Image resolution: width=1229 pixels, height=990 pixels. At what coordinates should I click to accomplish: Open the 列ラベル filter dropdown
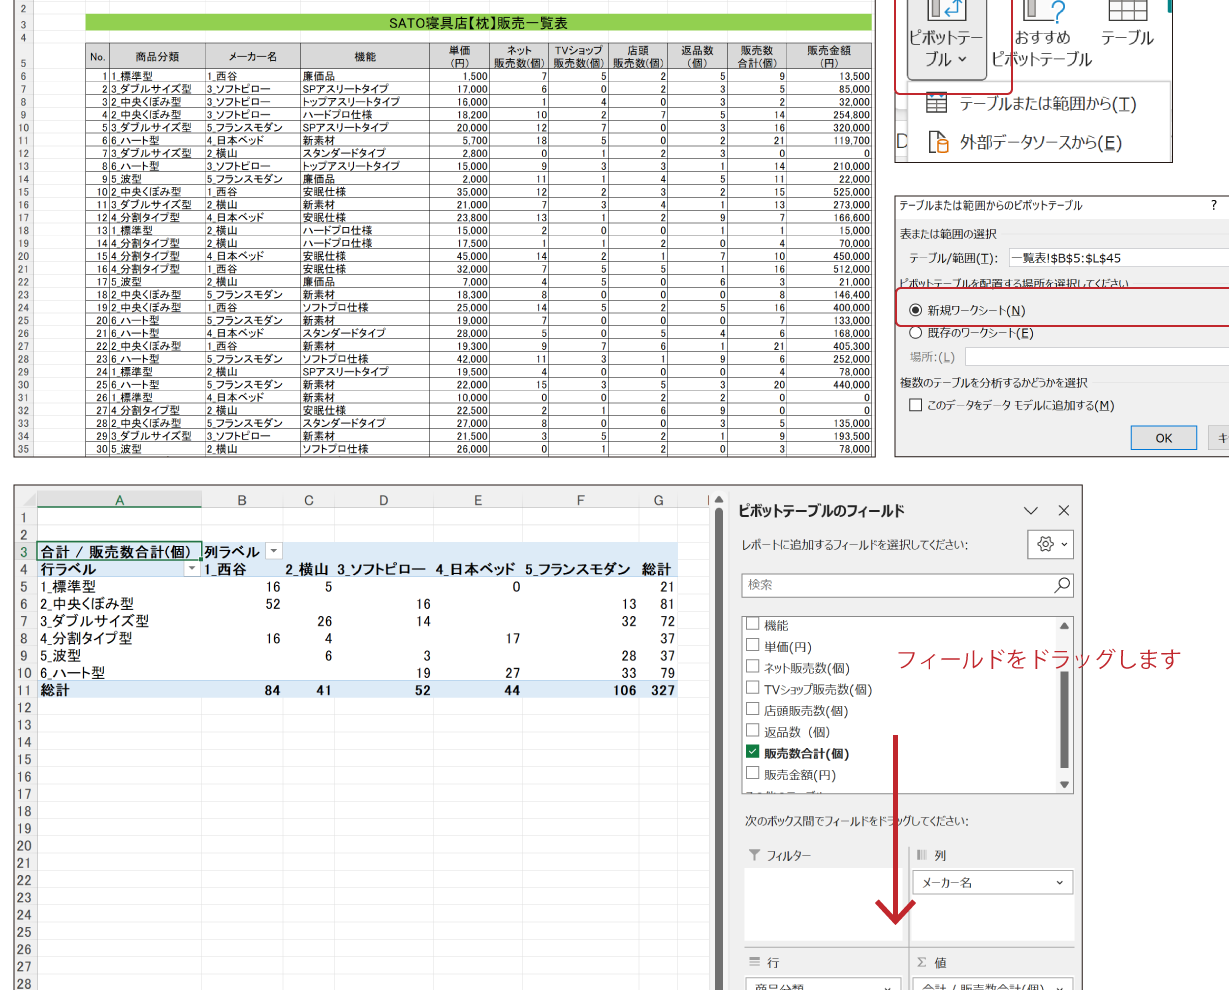point(273,552)
